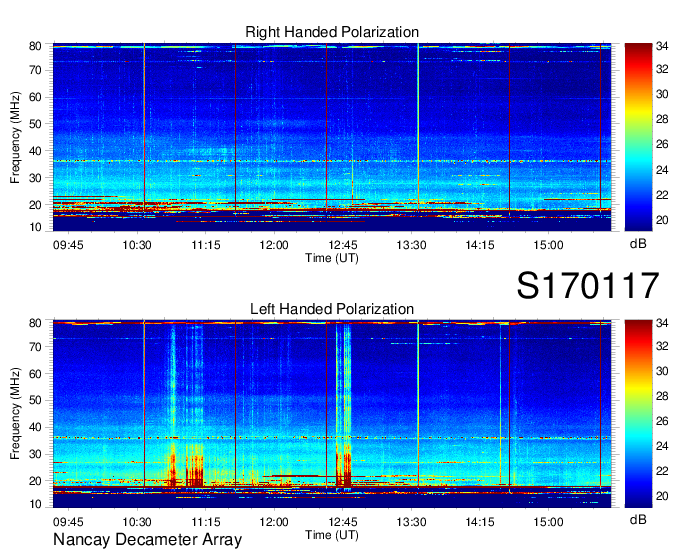The height and width of the screenshot is (552, 680).
Task: Click the 10:30 tick label of lower plot
Action: click(x=137, y=522)
